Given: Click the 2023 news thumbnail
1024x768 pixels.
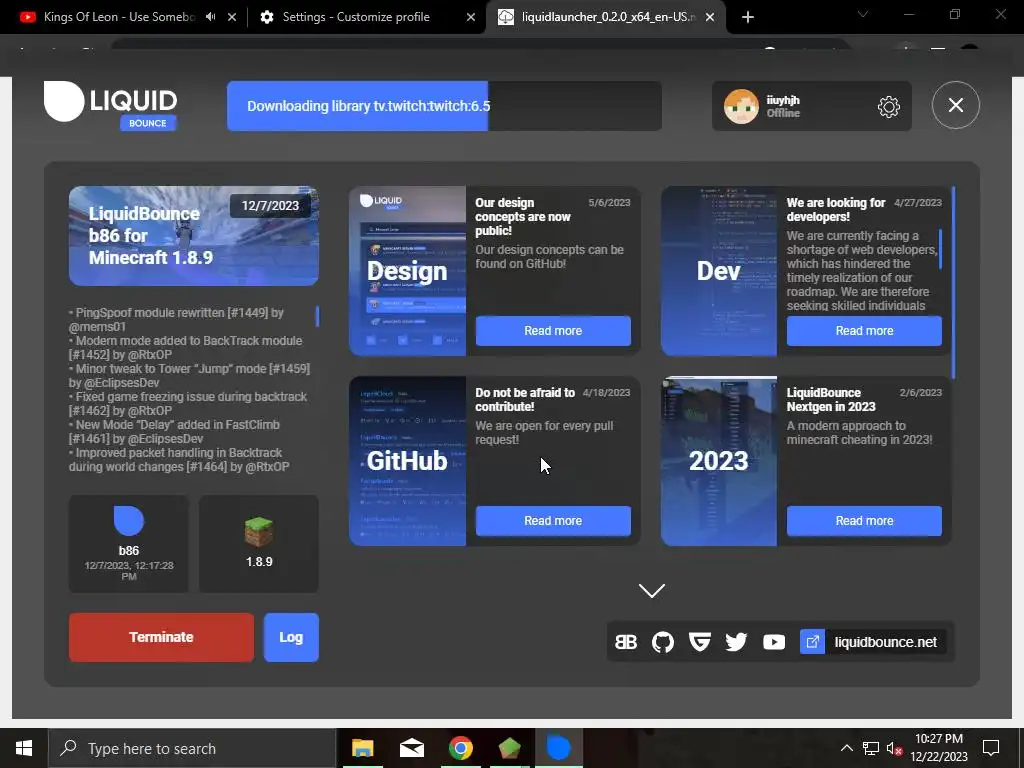Looking at the screenshot, I should pos(719,461).
